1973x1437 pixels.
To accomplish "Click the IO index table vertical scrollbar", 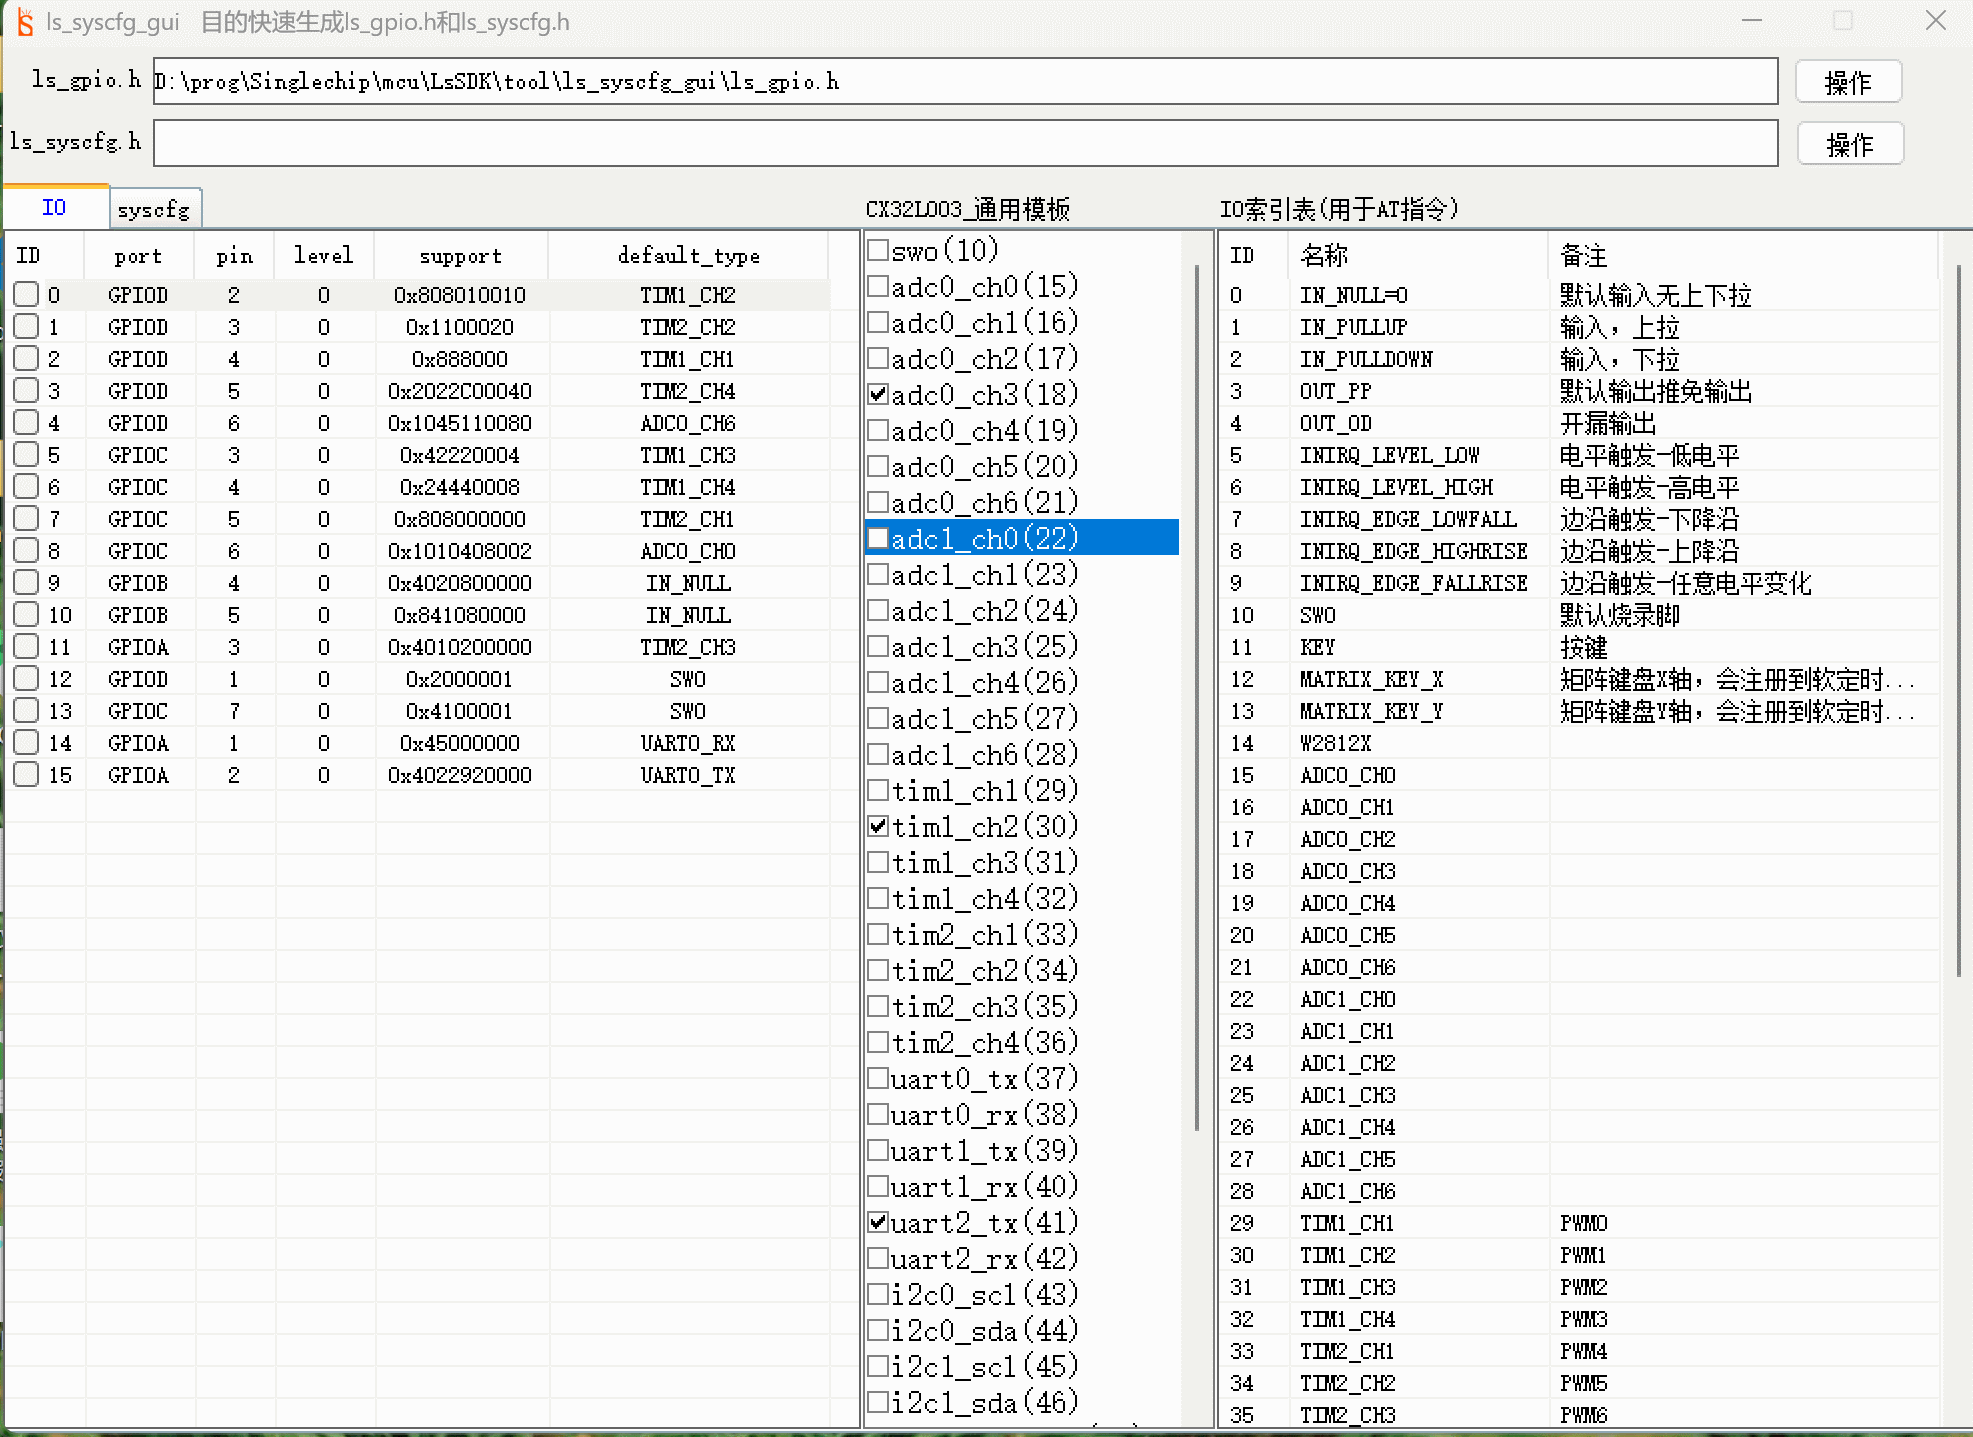I will (x=1958, y=620).
